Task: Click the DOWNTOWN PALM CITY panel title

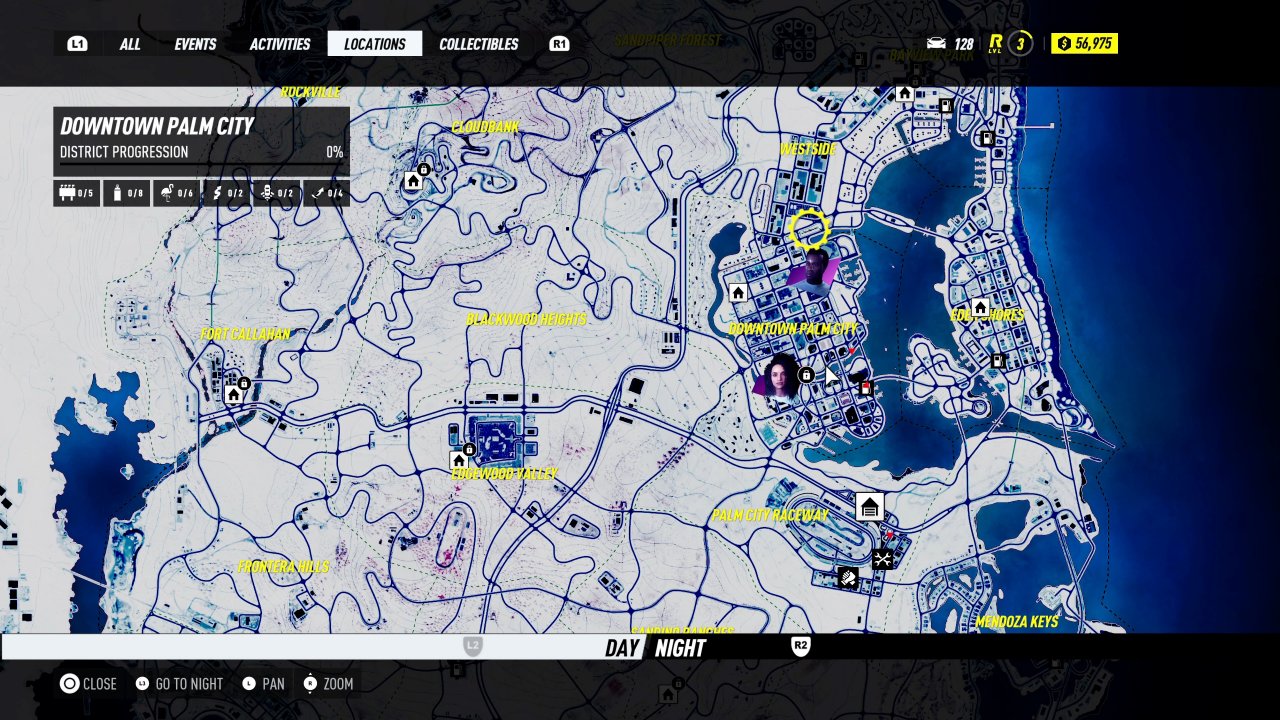Action: (x=157, y=126)
